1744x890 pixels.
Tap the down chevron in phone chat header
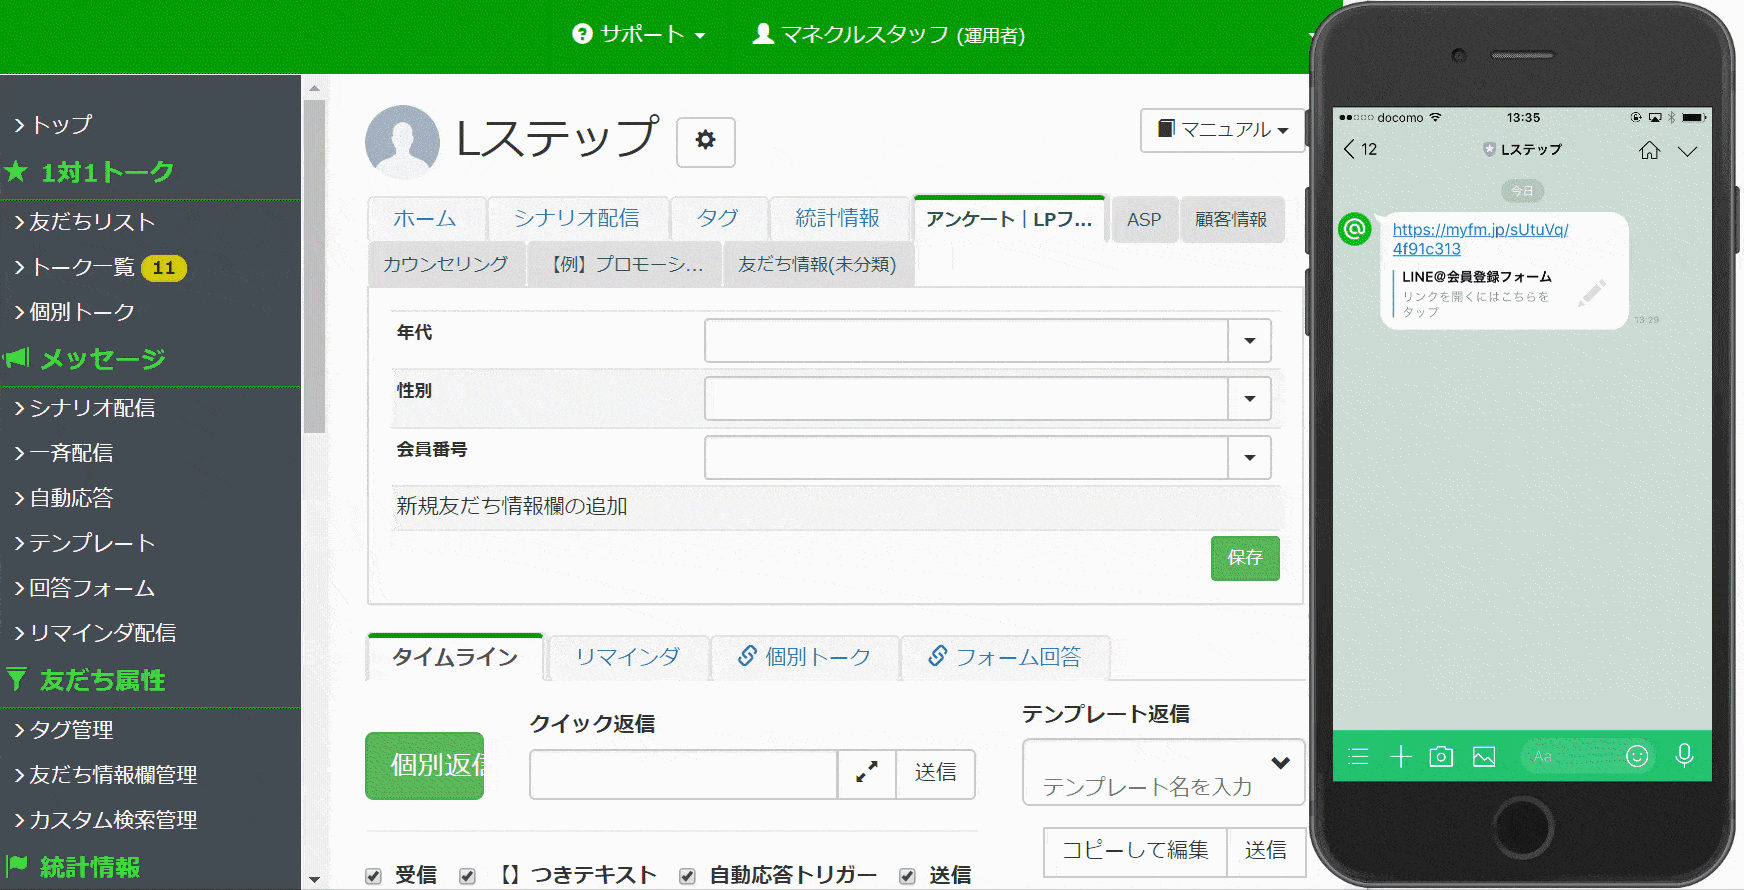(x=1688, y=151)
